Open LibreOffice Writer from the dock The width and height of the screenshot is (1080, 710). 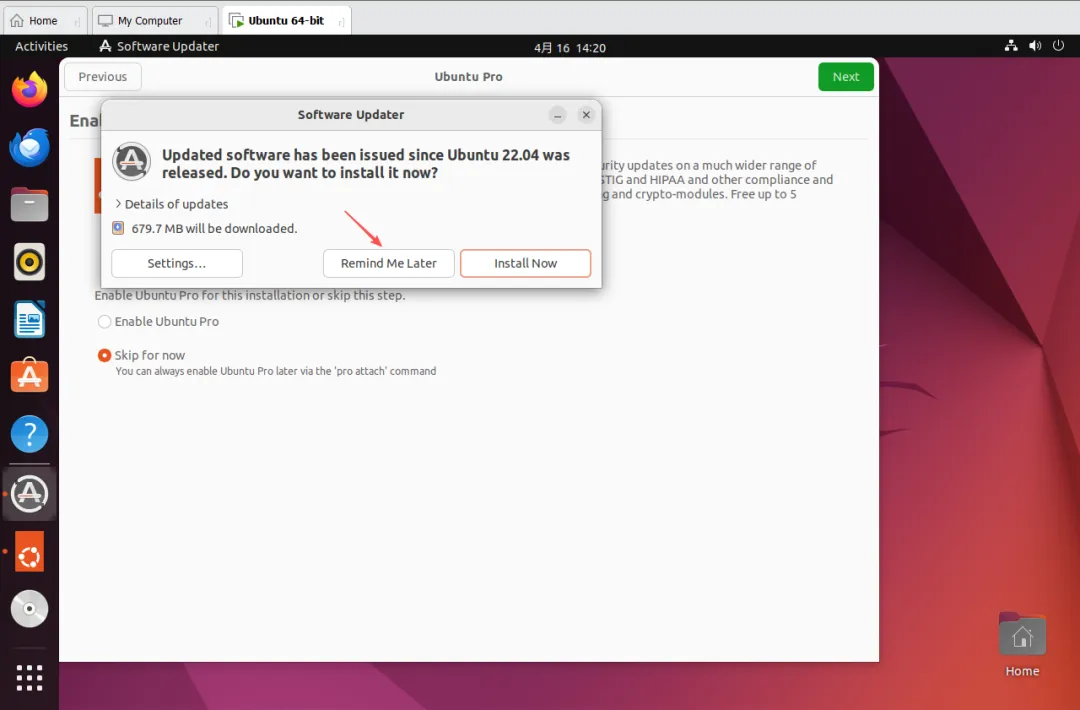[30, 320]
